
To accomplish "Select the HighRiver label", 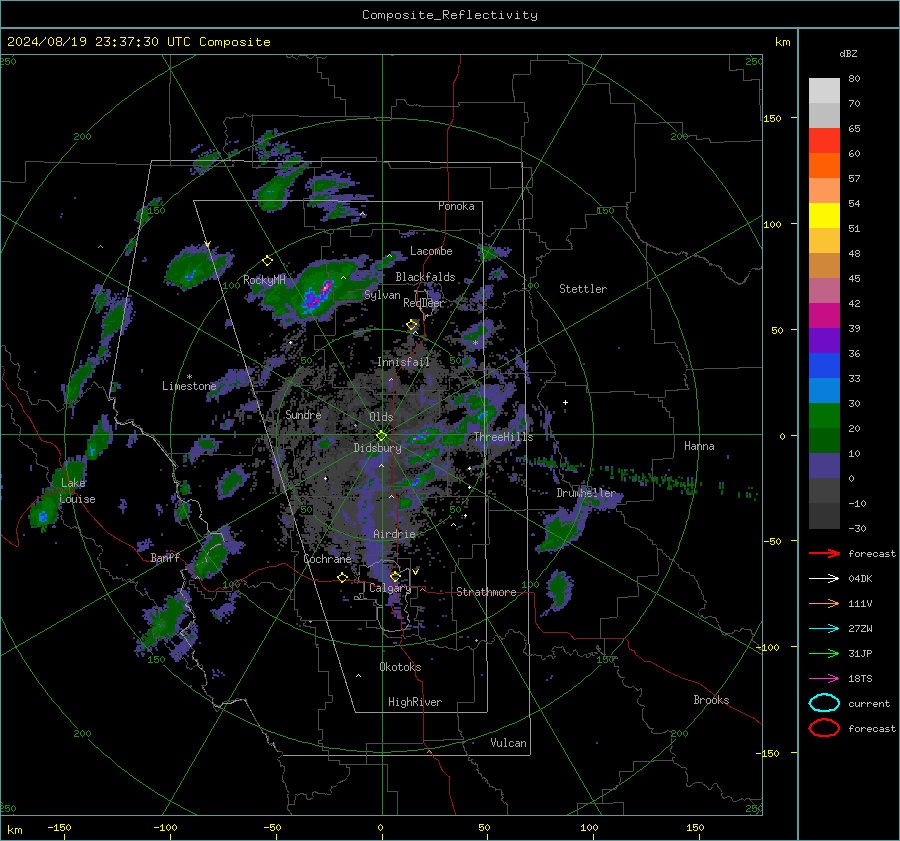I will coord(414,702).
